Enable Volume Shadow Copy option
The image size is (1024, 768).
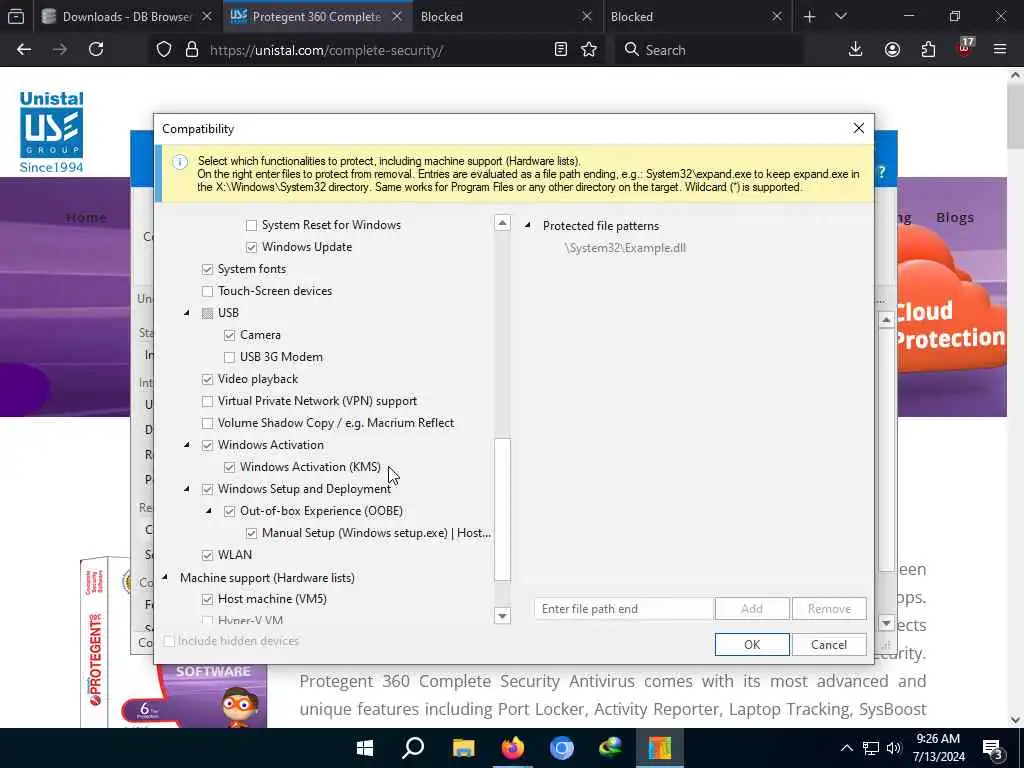pyautogui.click(x=208, y=423)
